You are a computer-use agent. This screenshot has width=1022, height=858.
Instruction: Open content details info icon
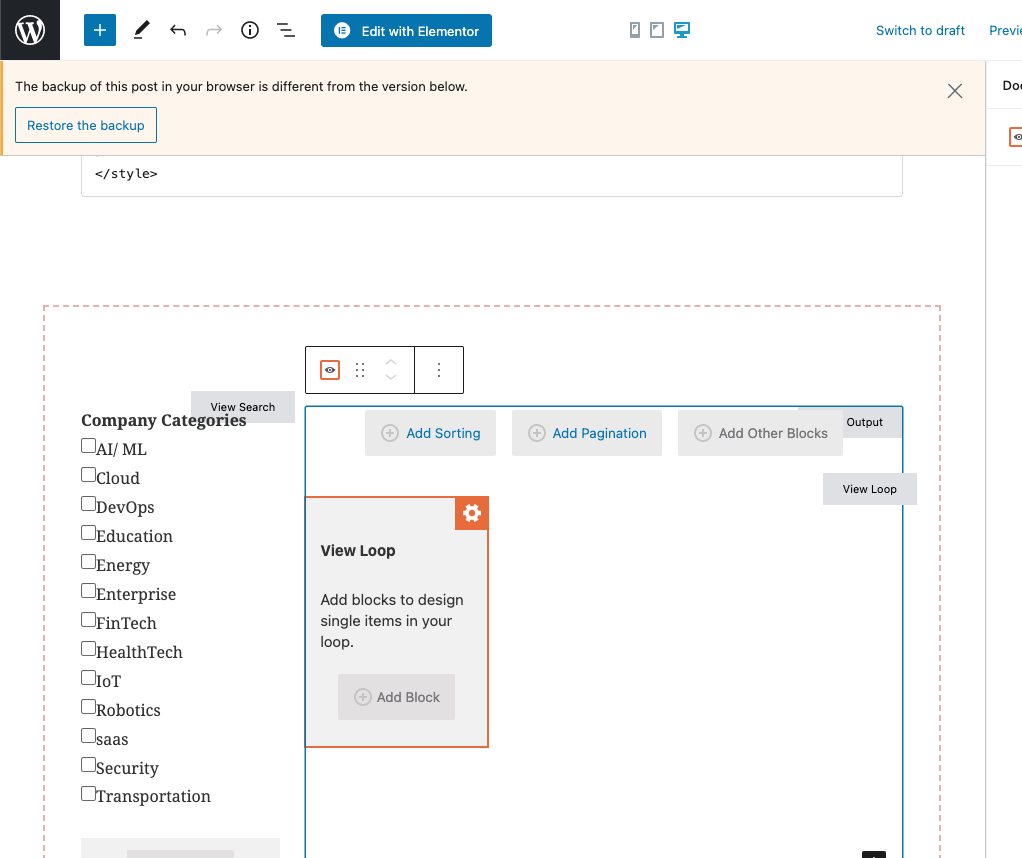click(x=250, y=30)
